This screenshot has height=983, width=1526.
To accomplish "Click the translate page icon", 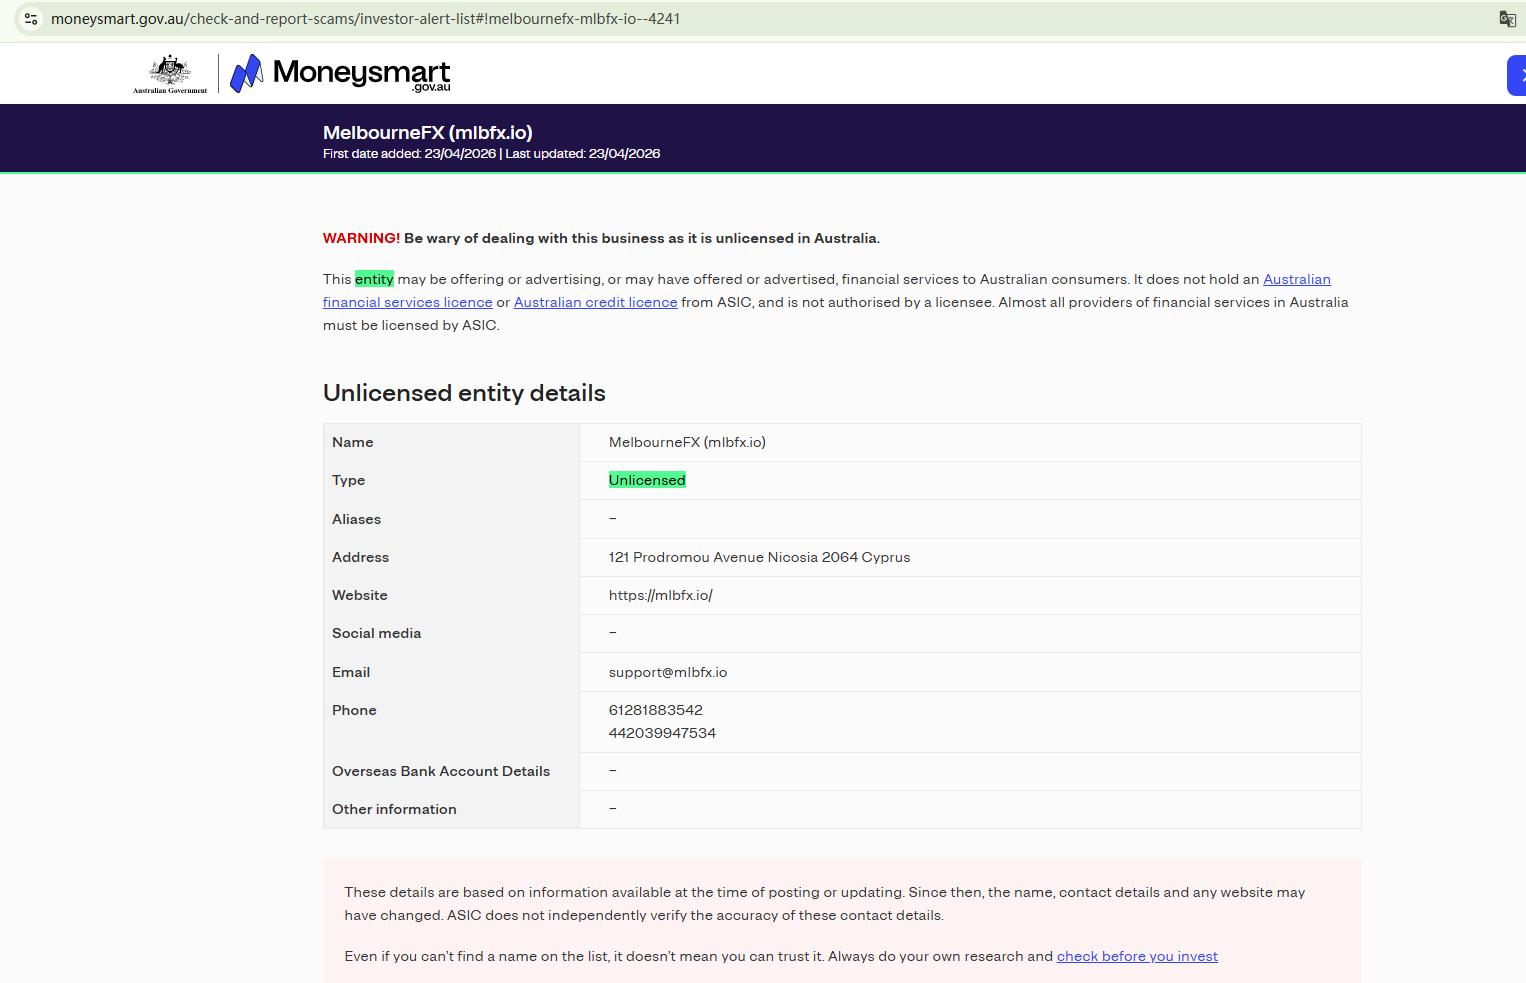I will click(x=1507, y=19).
